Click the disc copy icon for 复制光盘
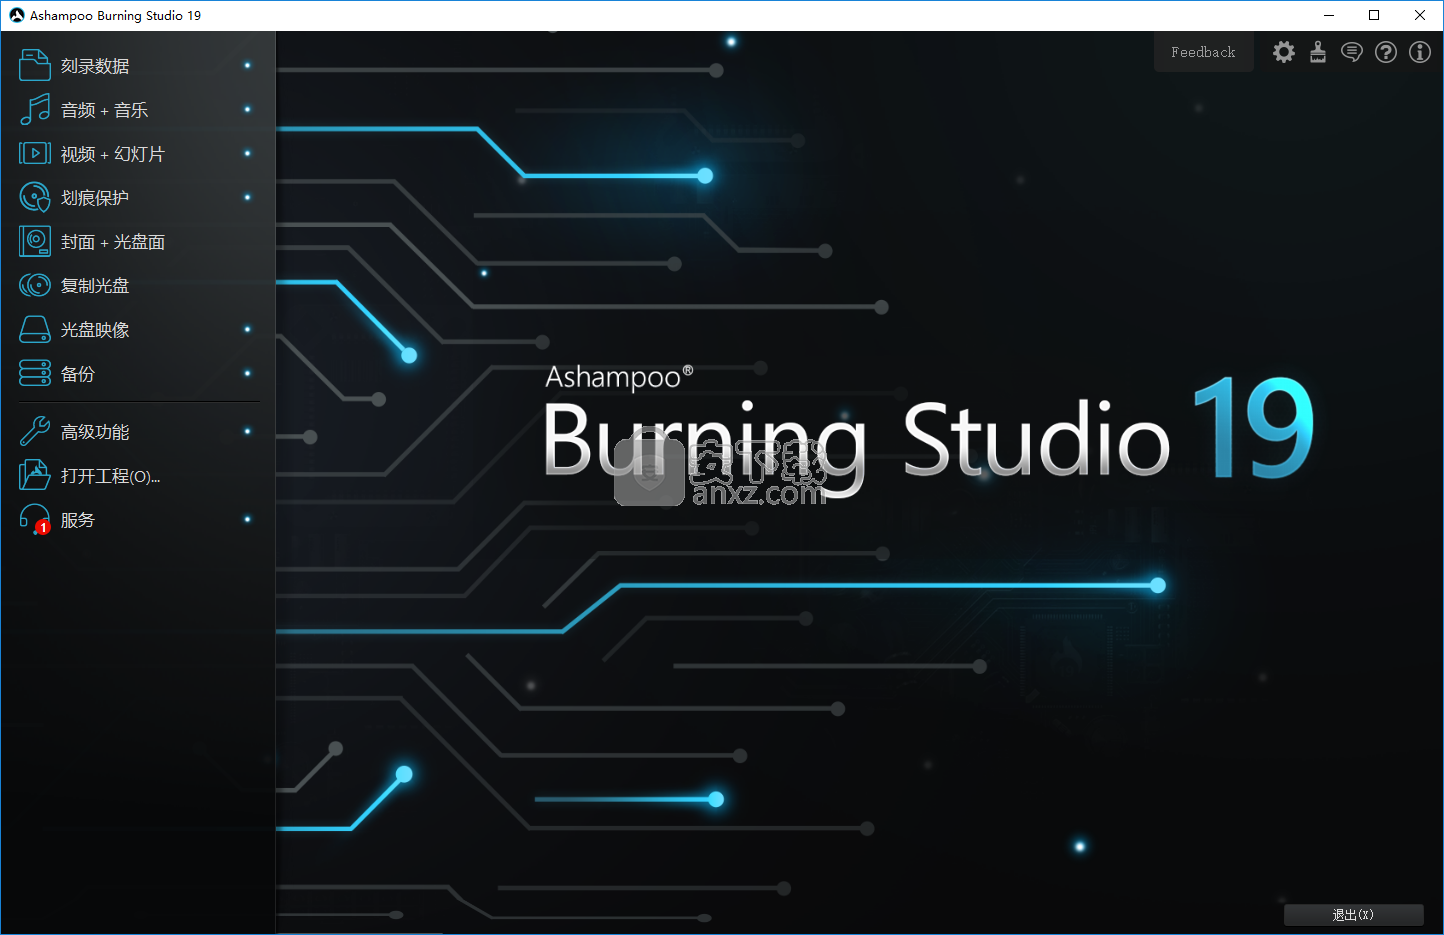Viewport: 1444px width, 935px height. click(x=35, y=285)
